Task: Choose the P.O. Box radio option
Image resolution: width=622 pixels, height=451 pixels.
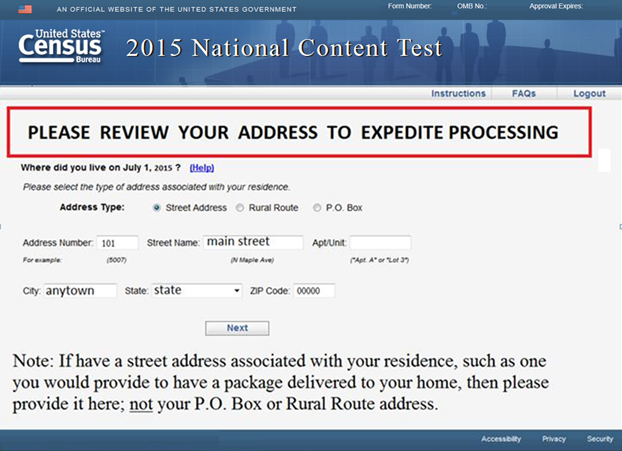Action: [x=317, y=208]
